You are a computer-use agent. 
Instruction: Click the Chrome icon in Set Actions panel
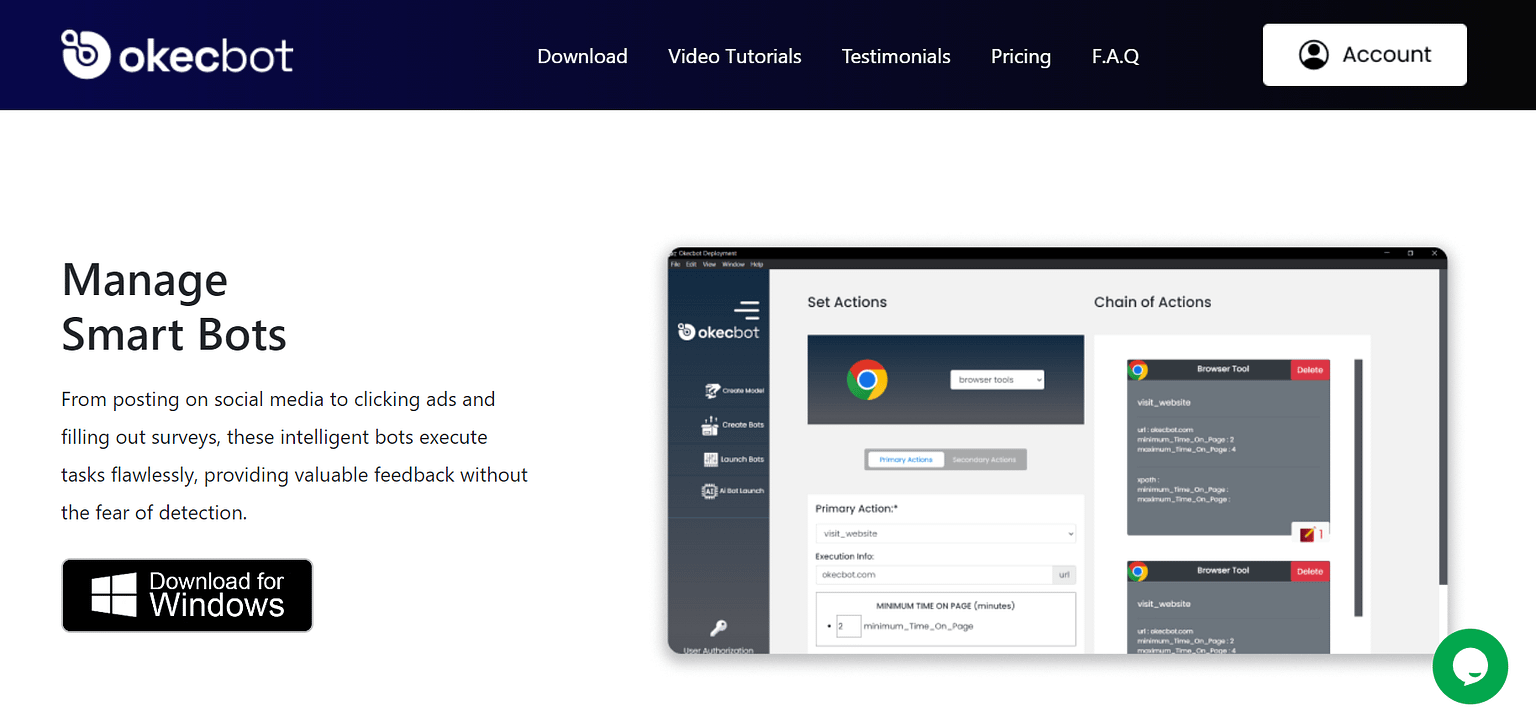(x=869, y=380)
